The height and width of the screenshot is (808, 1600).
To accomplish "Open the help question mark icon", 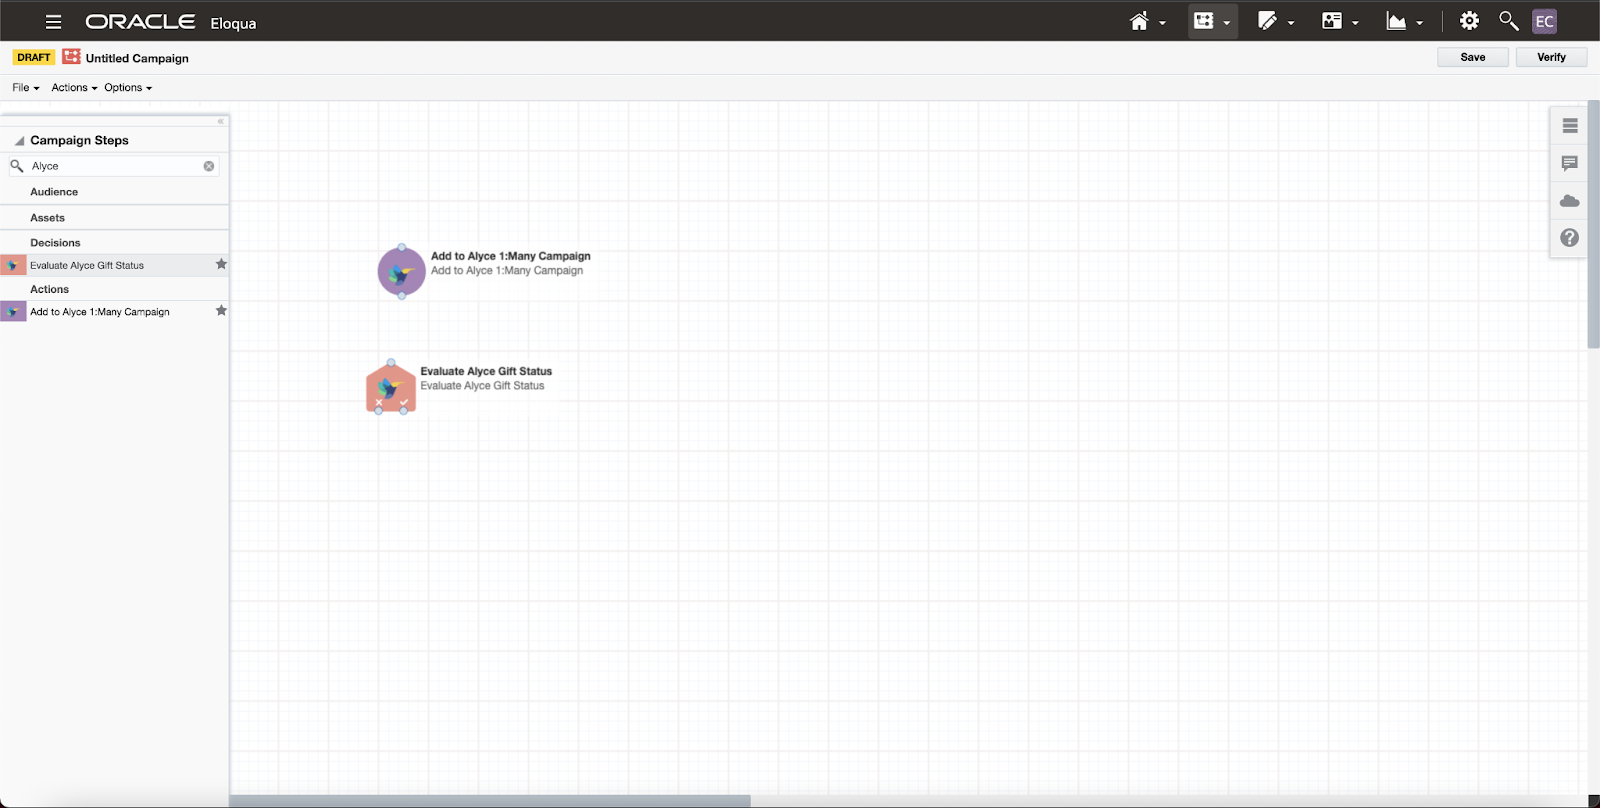I will (1570, 238).
